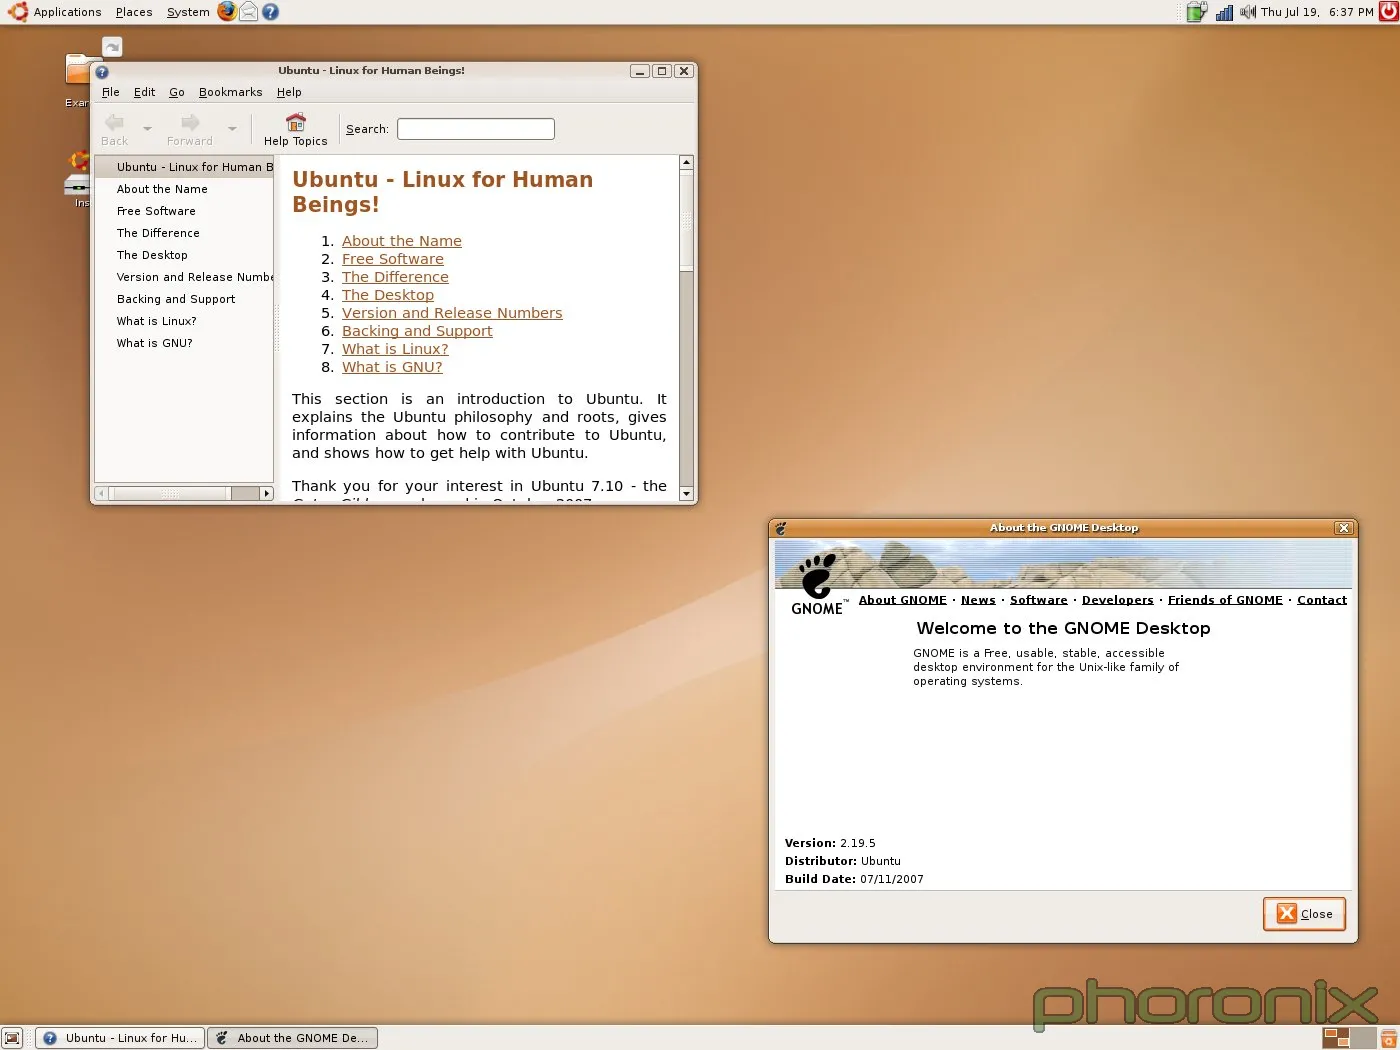Switch to the second workspace in pager

pos(1362,1038)
